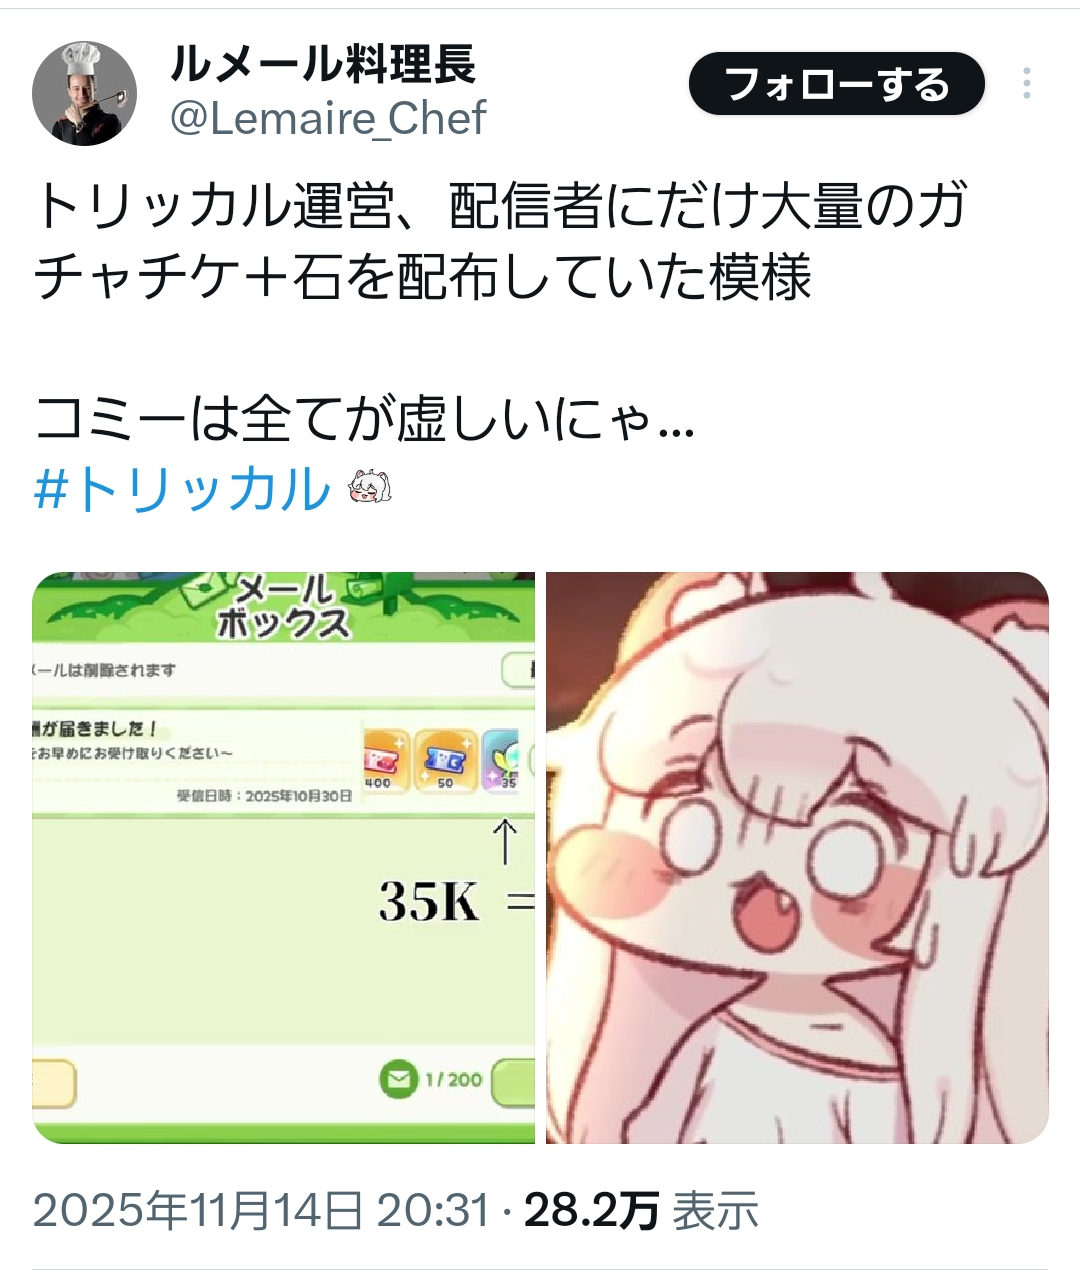1080x1278 pixels.
Task: Open the chef profile avatar
Action: tap(84, 93)
